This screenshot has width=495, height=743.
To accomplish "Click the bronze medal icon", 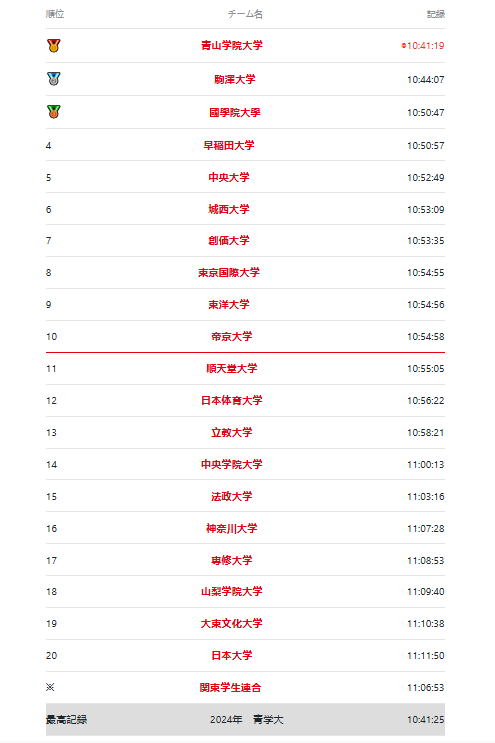I will (54, 112).
